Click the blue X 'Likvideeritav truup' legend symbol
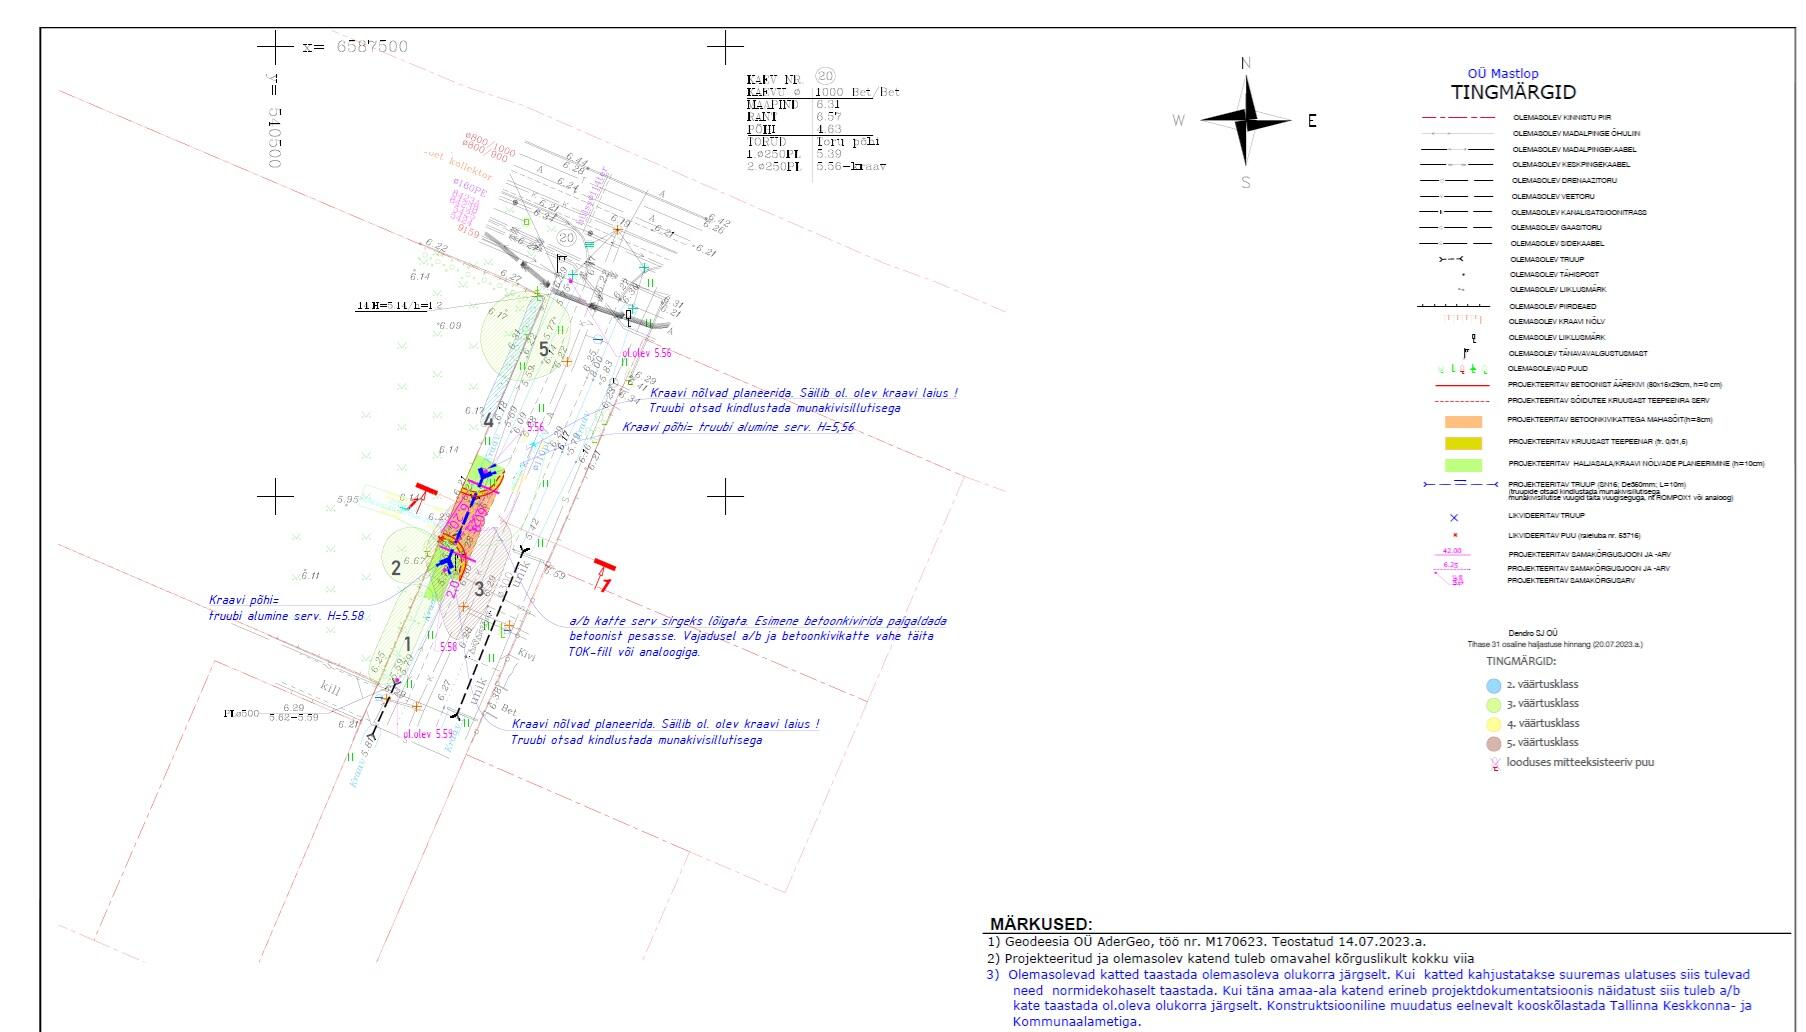The width and height of the screenshot is (1806, 1032). coord(1454,518)
